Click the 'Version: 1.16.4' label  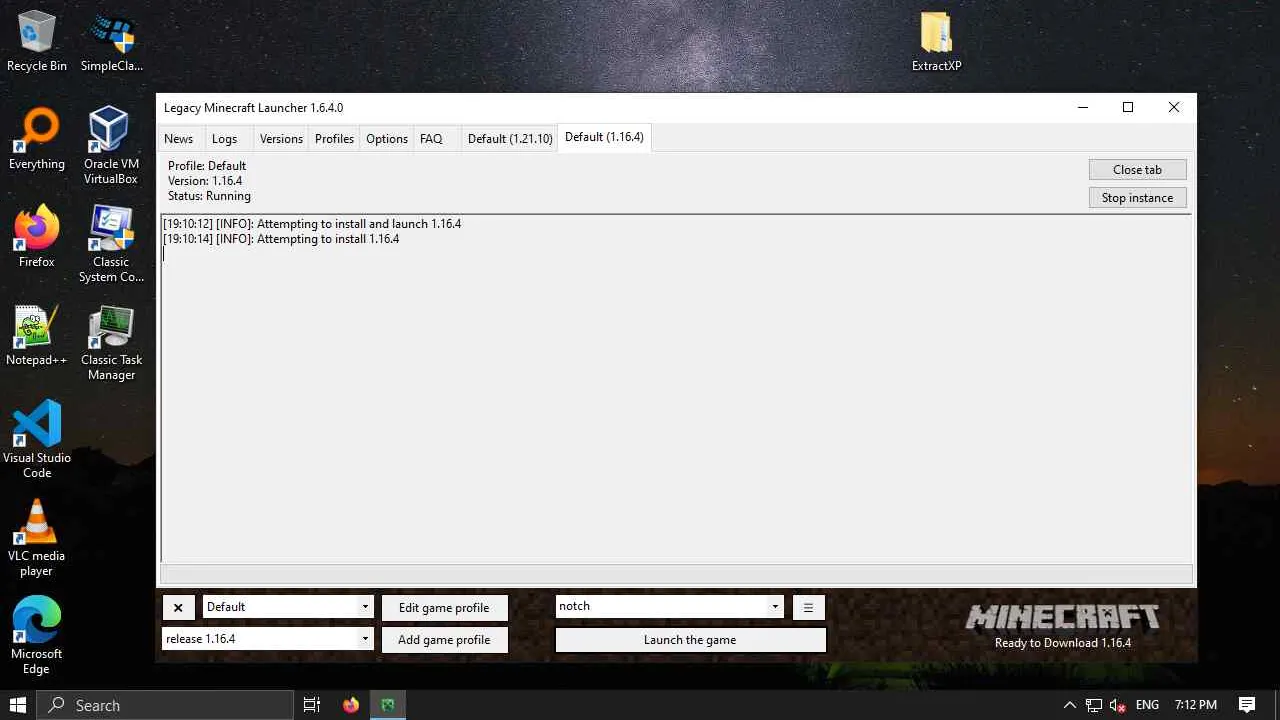205,181
